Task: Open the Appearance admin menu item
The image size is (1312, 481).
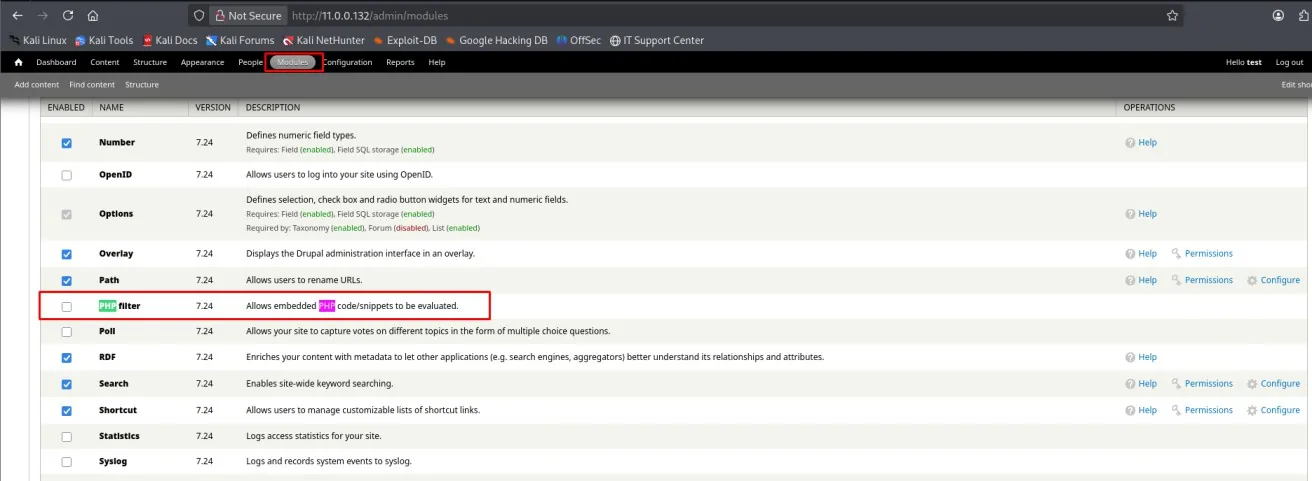Action: 202,62
